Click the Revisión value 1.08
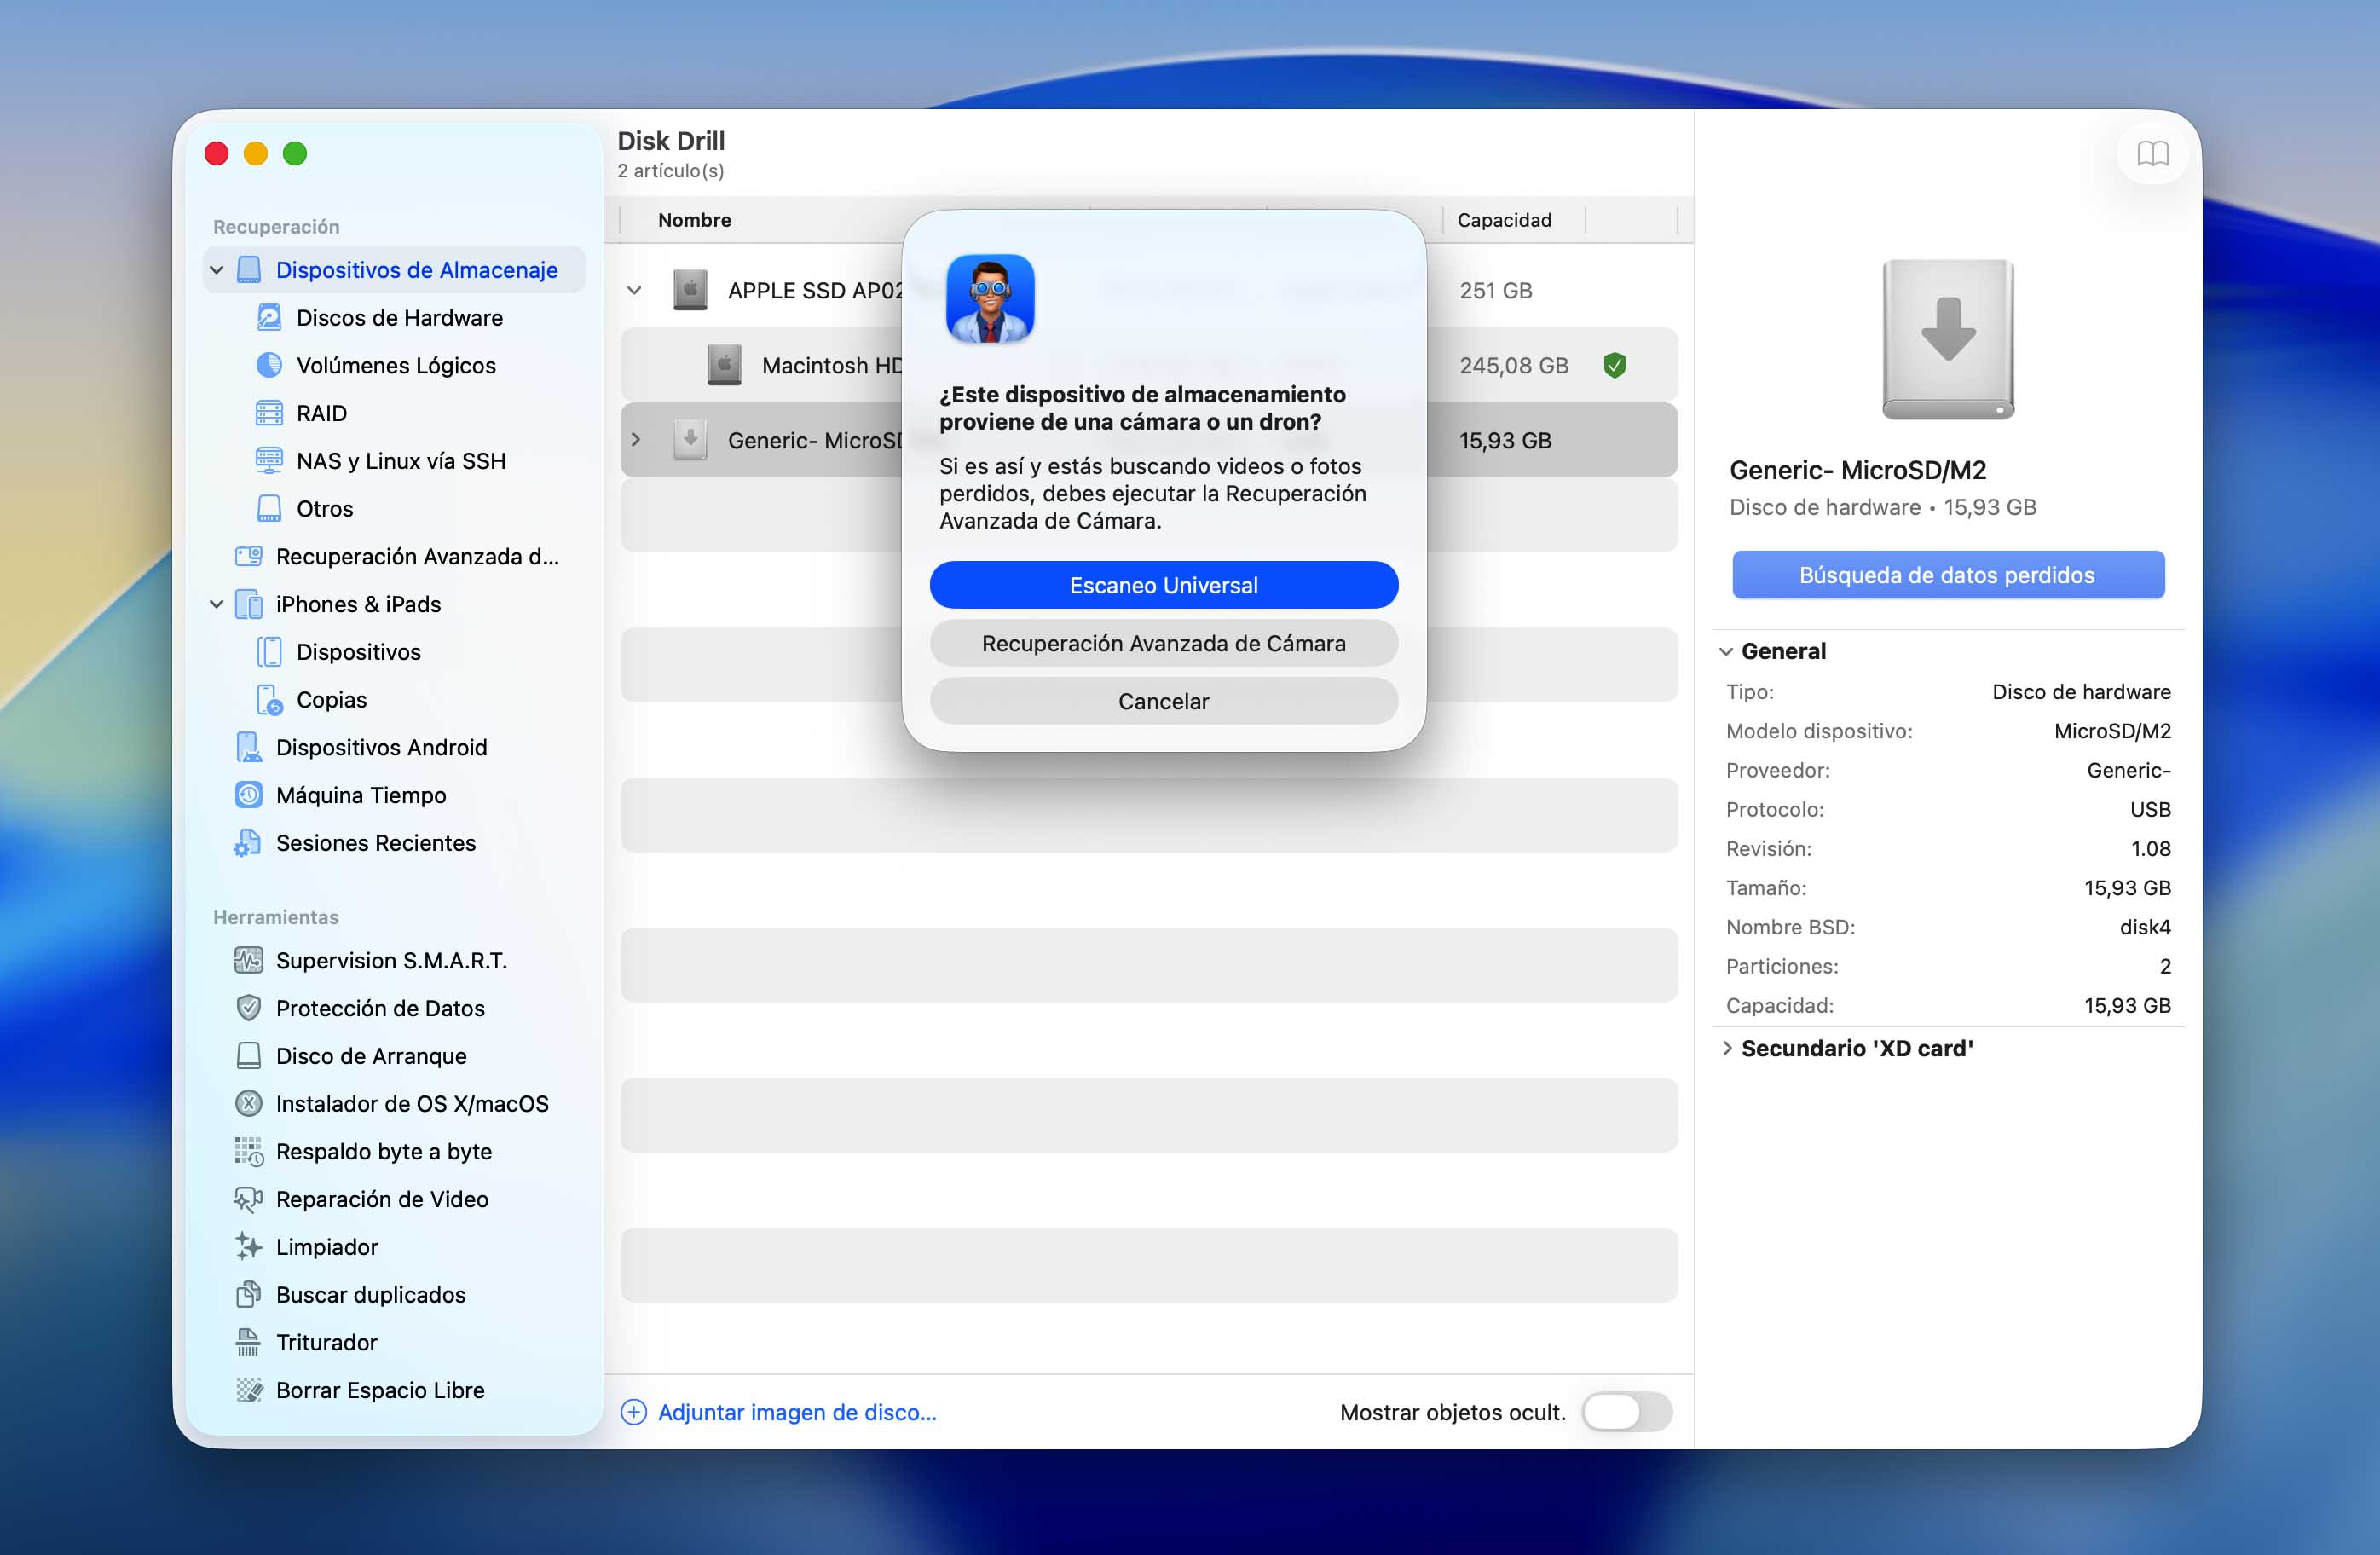Viewport: 2380px width, 1555px height. 2151,848
